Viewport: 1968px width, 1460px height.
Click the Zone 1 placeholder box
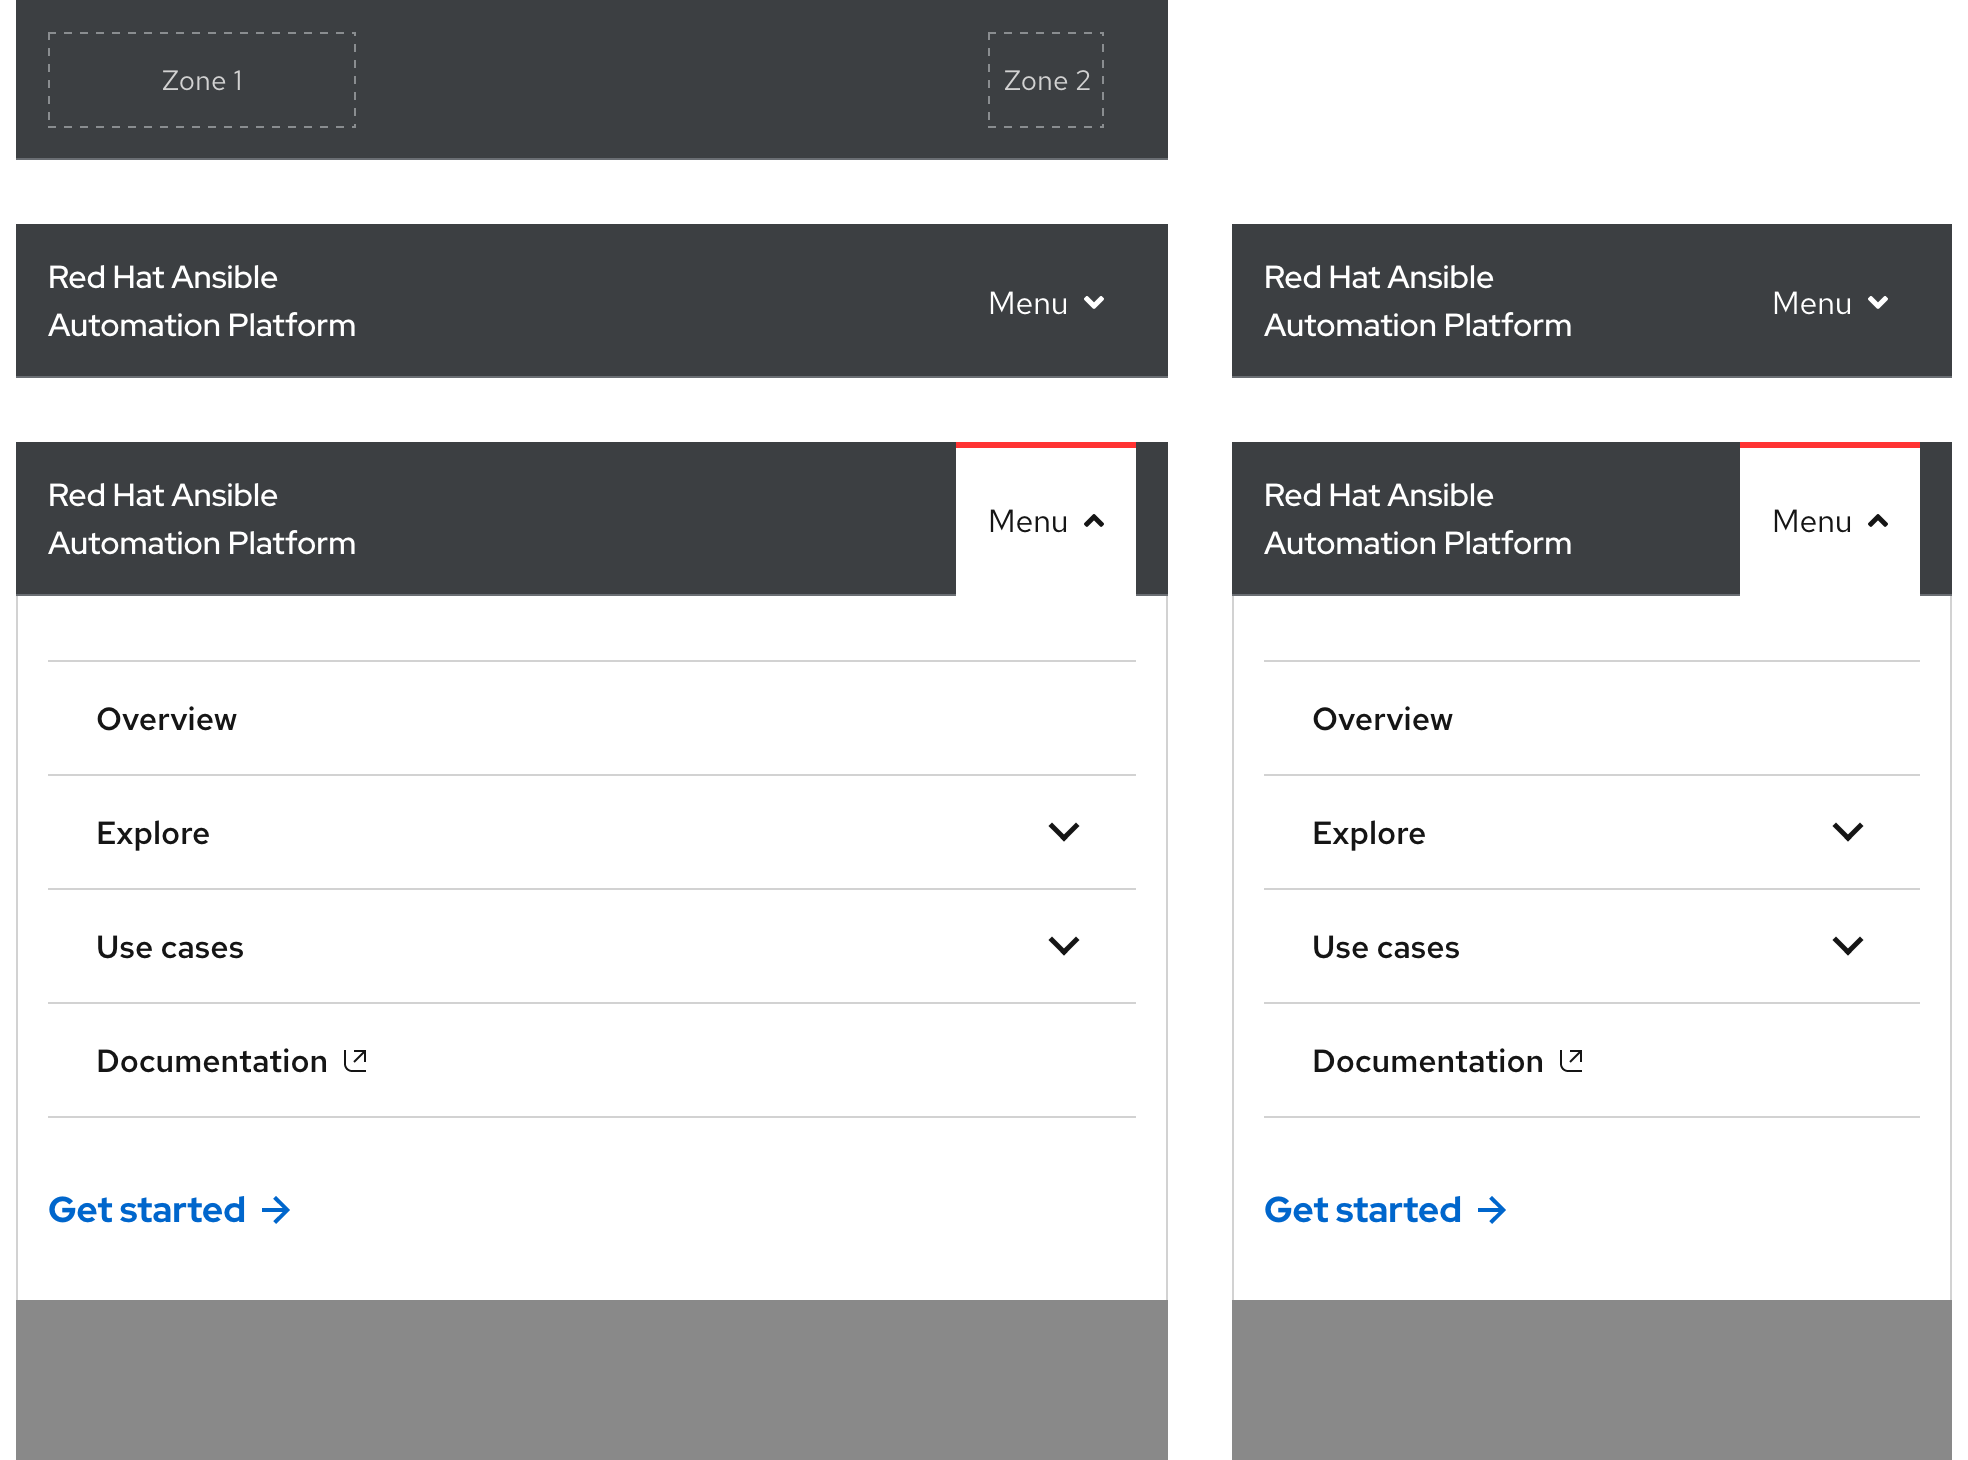click(x=202, y=80)
